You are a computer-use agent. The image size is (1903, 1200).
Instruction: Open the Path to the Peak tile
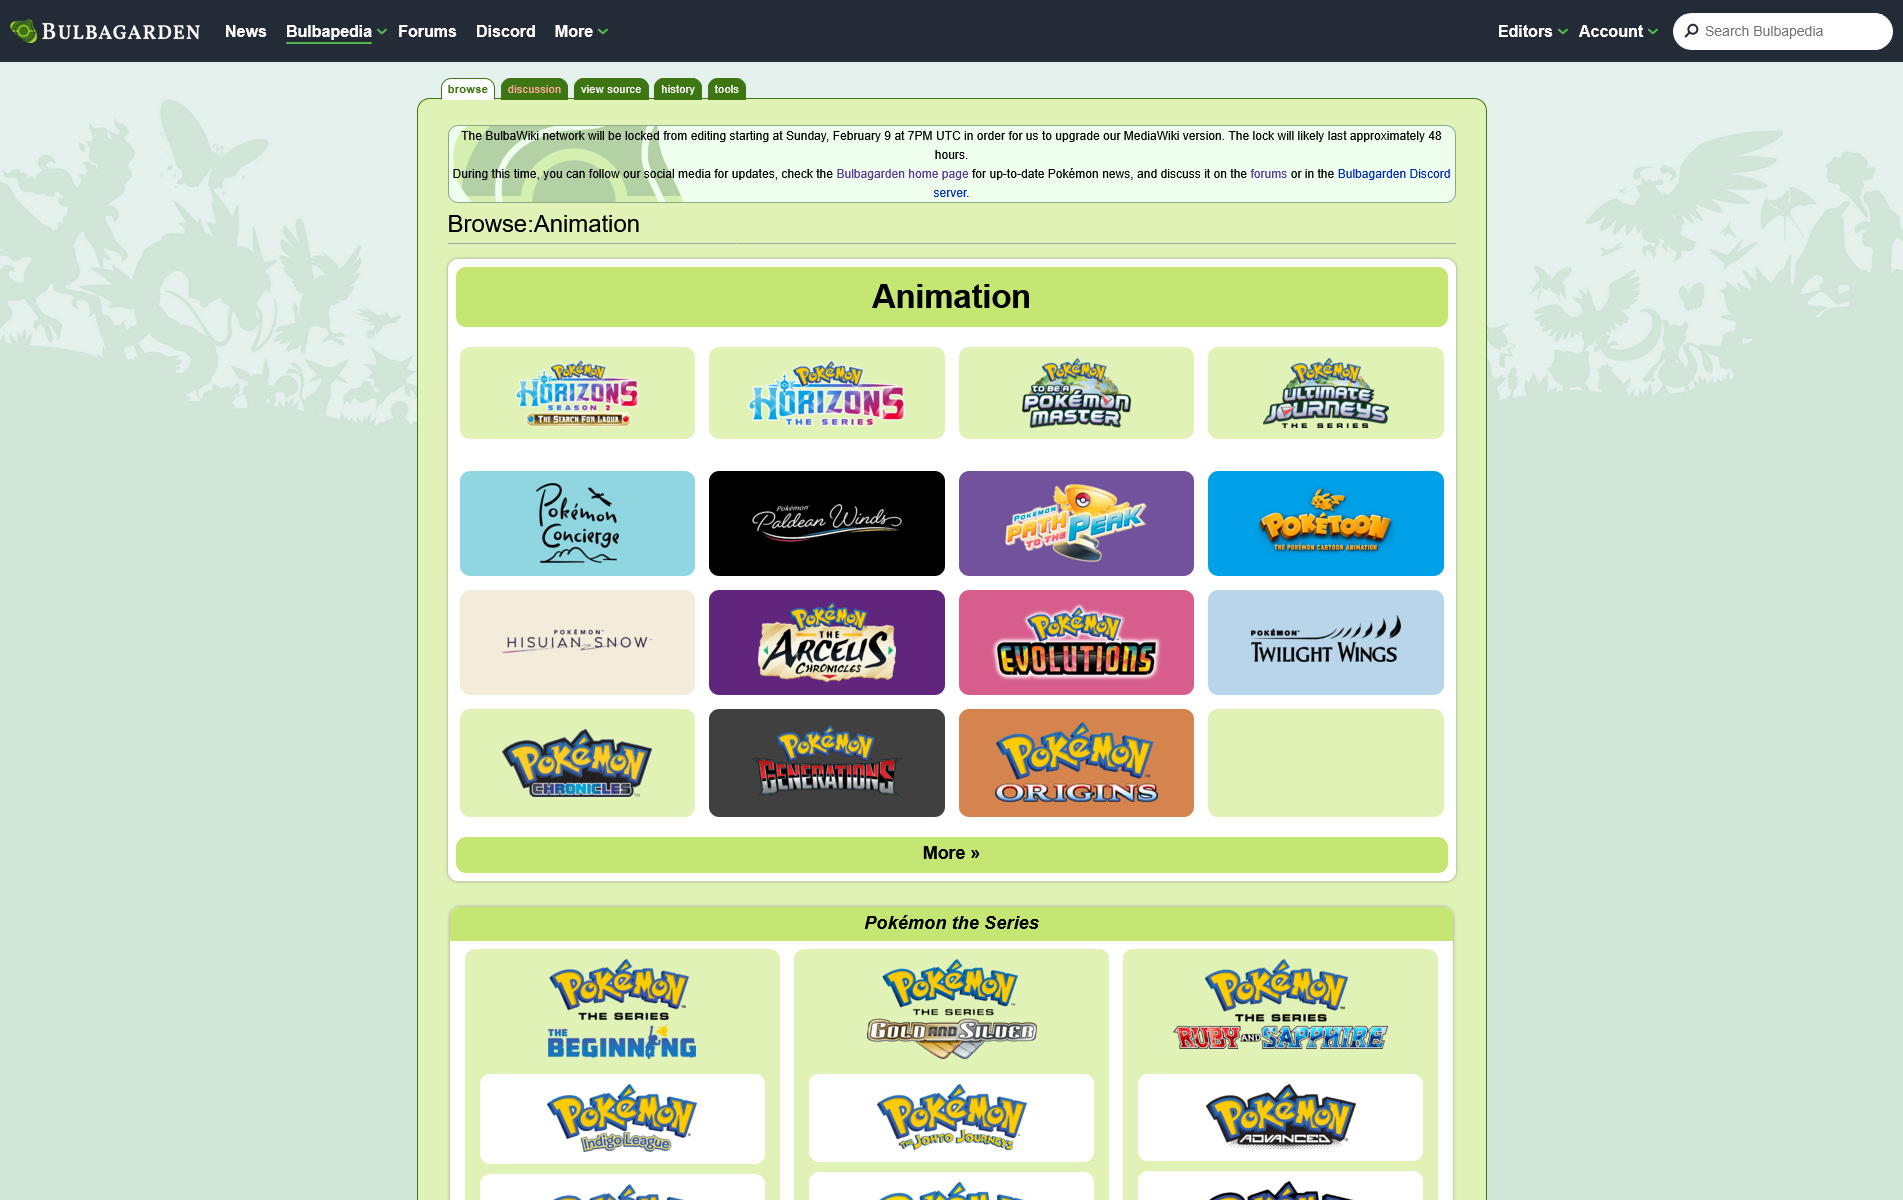[1076, 523]
